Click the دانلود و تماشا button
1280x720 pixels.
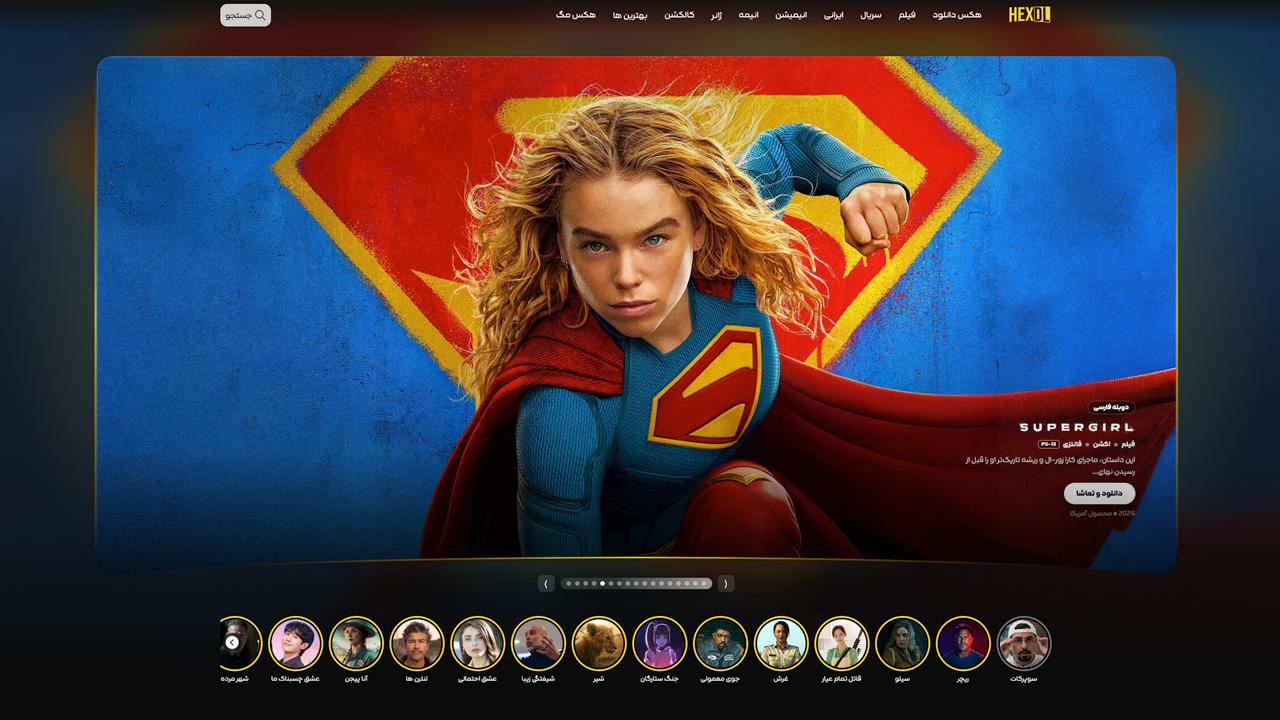point(1099,493)
